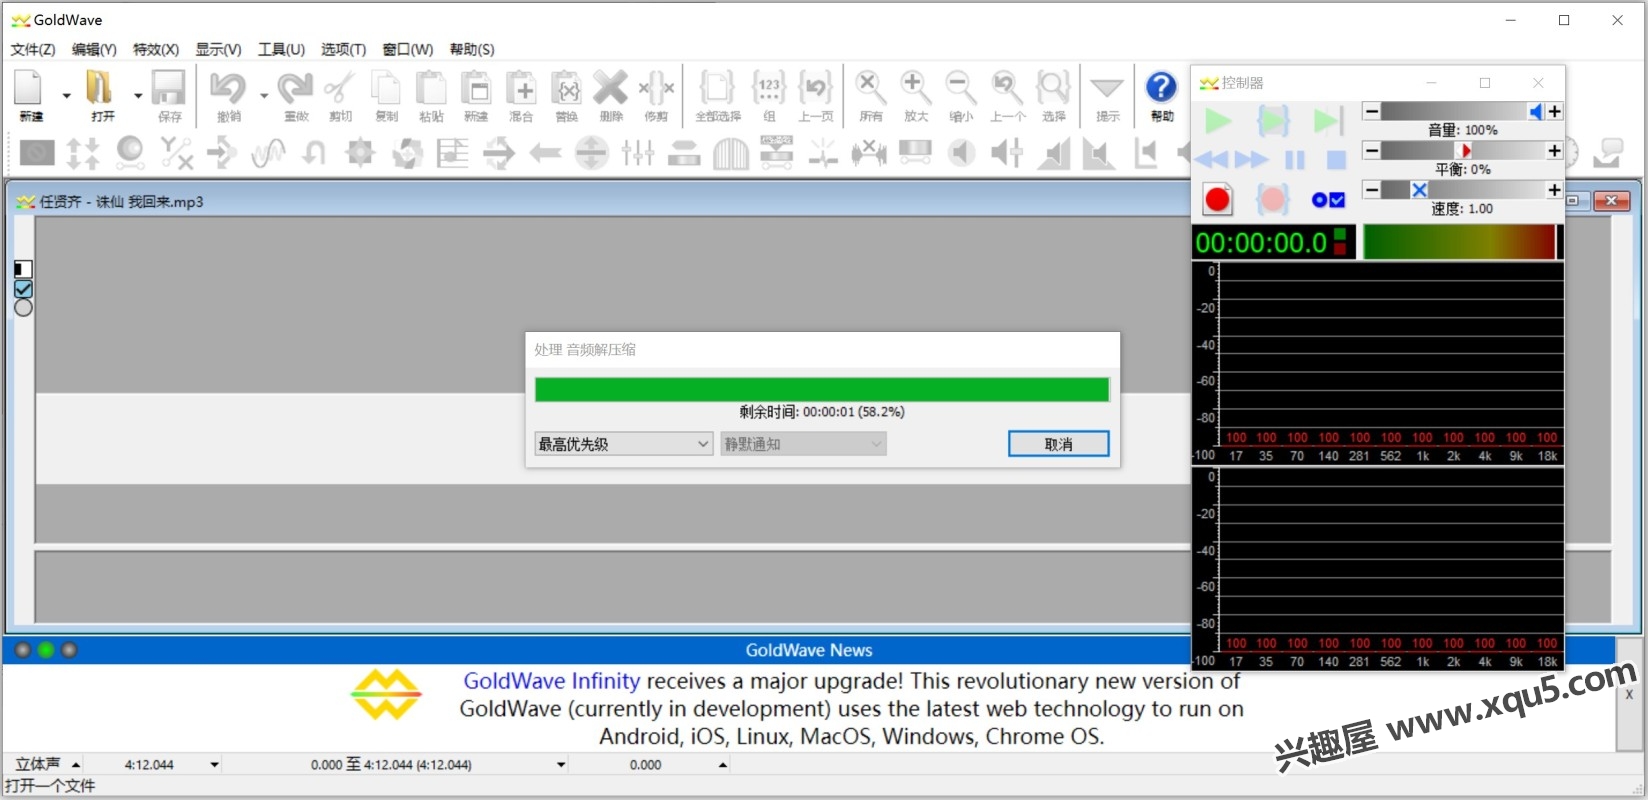The height and width of the screenshot is (800, 1648).
Task: Open the 最高优先级 priority dropdown
Action: [623, 444]
